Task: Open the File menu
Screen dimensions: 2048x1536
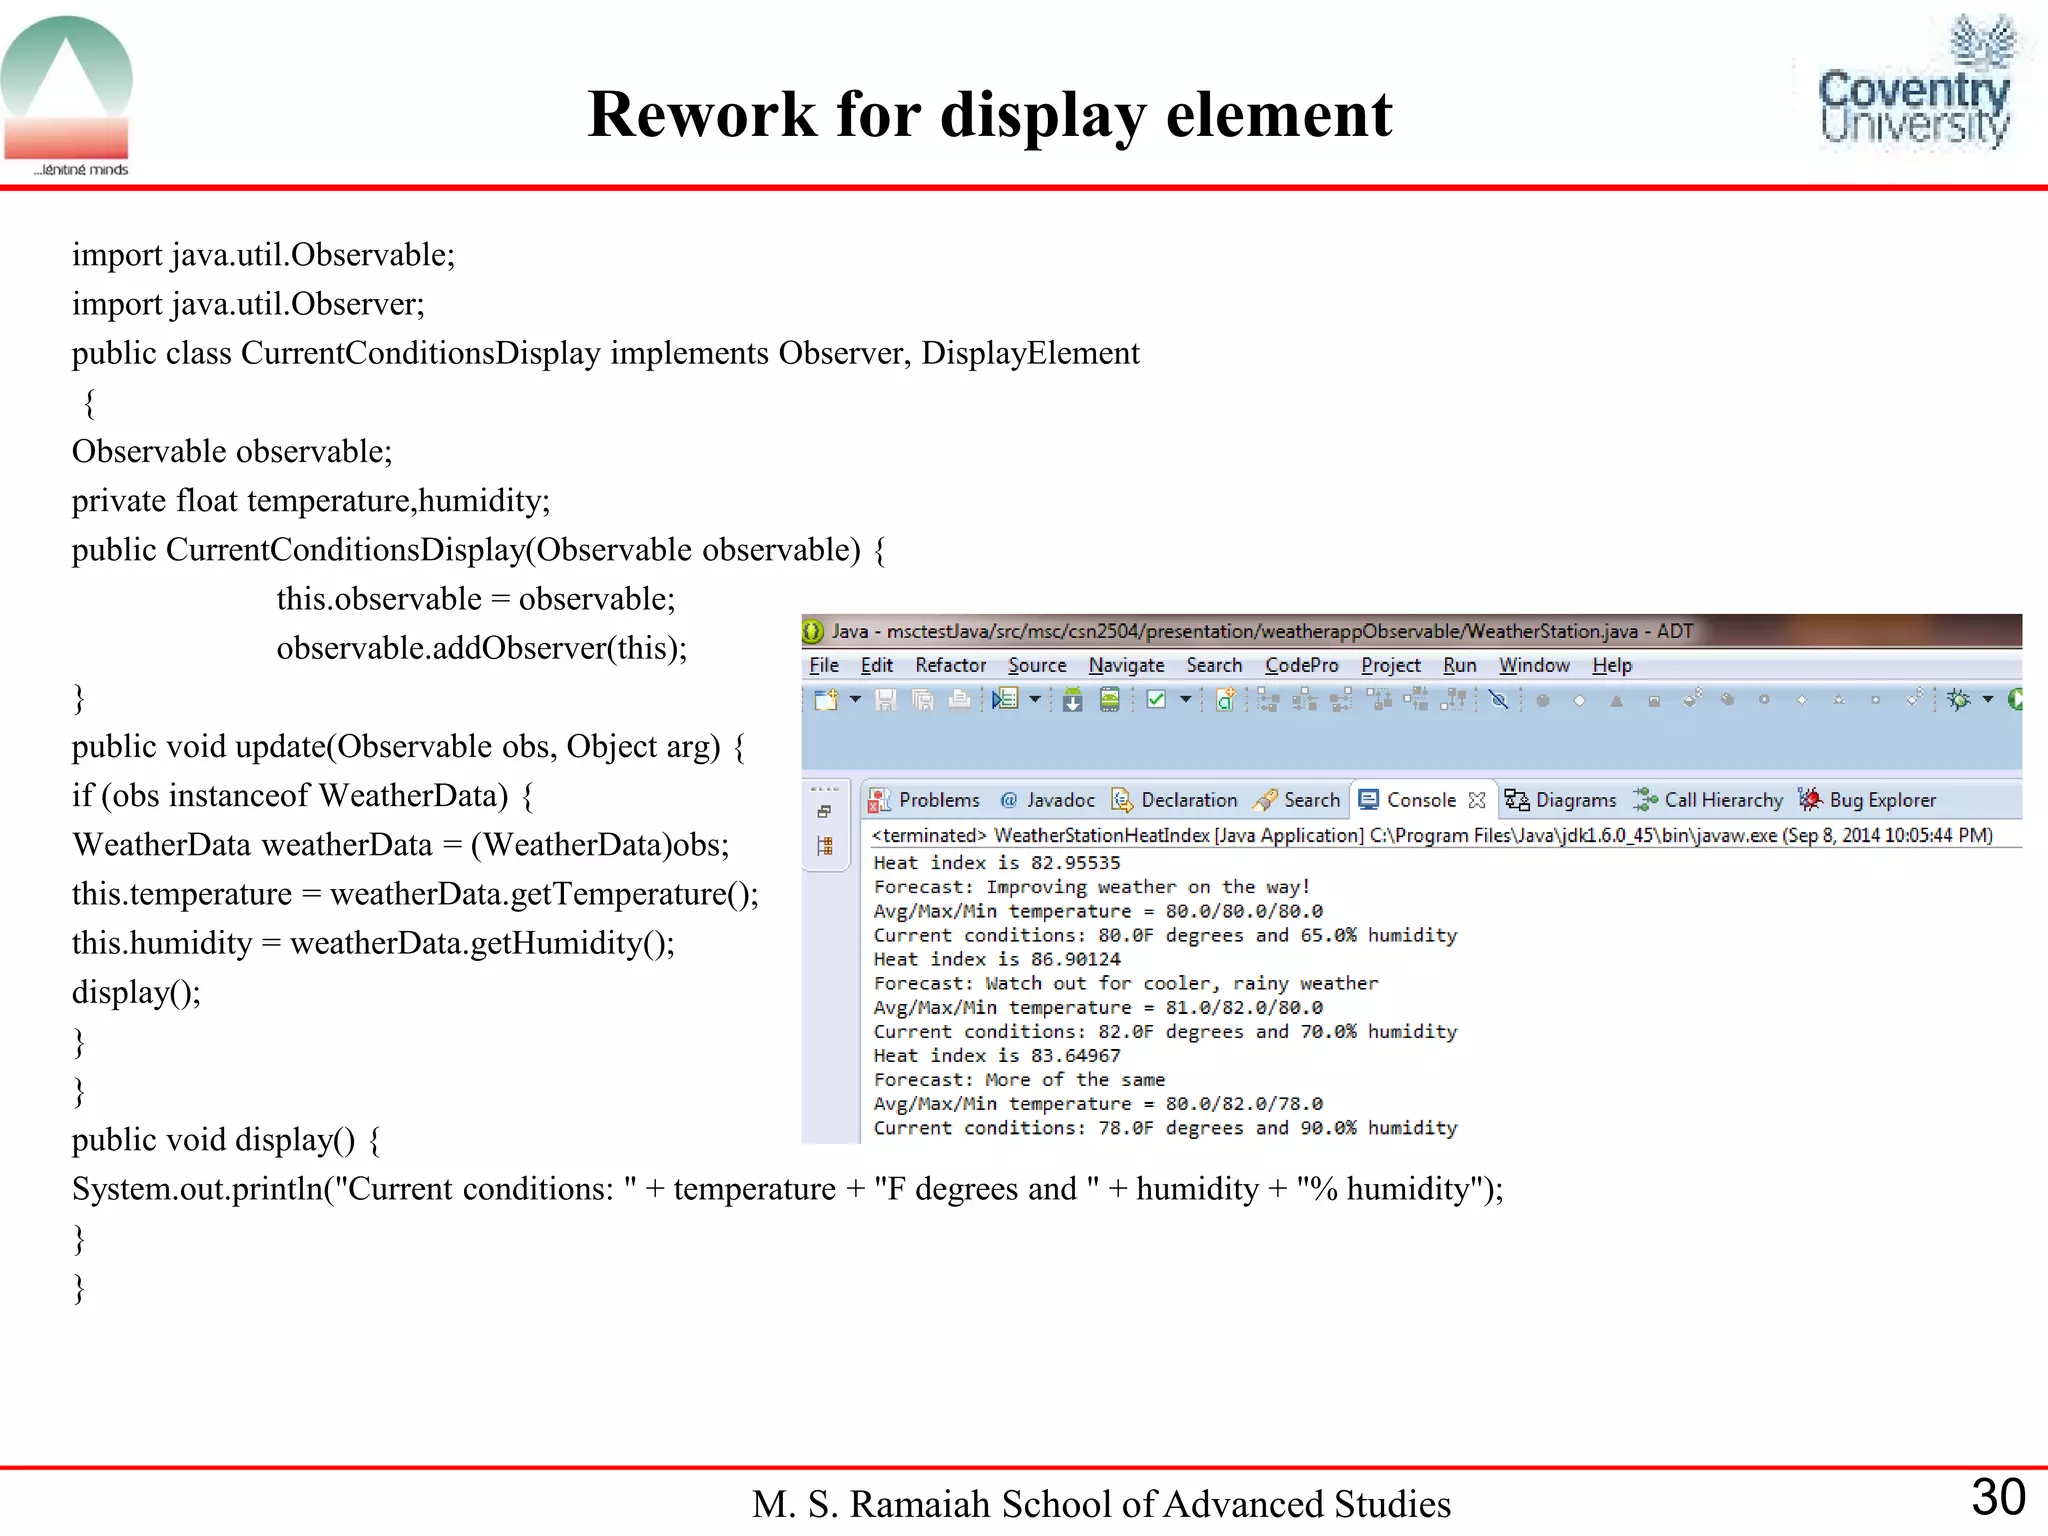Action: 824,666
